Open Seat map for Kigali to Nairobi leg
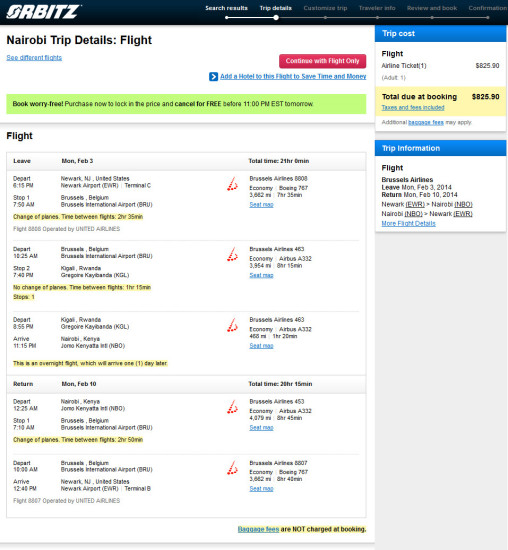Screen dimensions: 508x550 point(261,346)
